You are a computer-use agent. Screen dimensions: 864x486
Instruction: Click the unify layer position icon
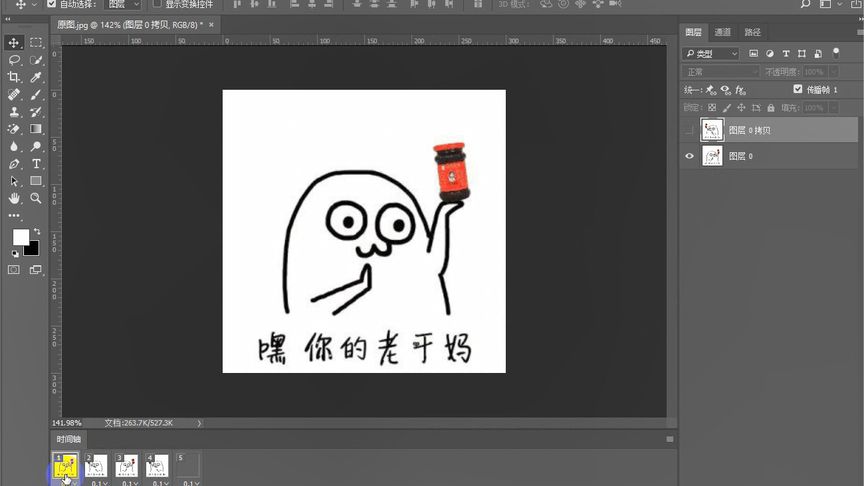[x=711, y=89]
